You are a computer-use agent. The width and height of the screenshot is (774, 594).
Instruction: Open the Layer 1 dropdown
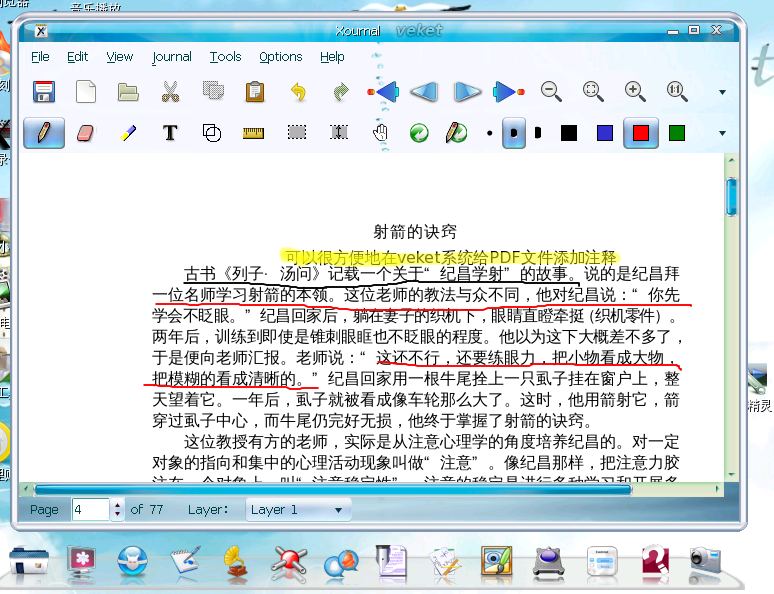click(x=298, y=510)
